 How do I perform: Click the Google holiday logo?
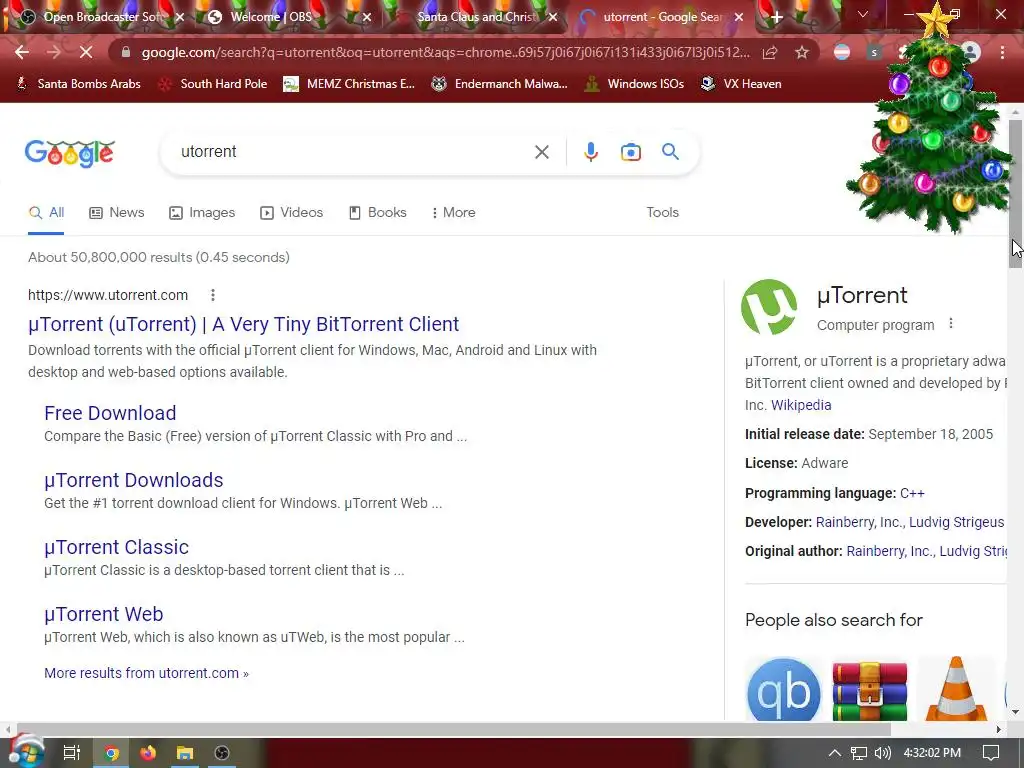point(70,153)
